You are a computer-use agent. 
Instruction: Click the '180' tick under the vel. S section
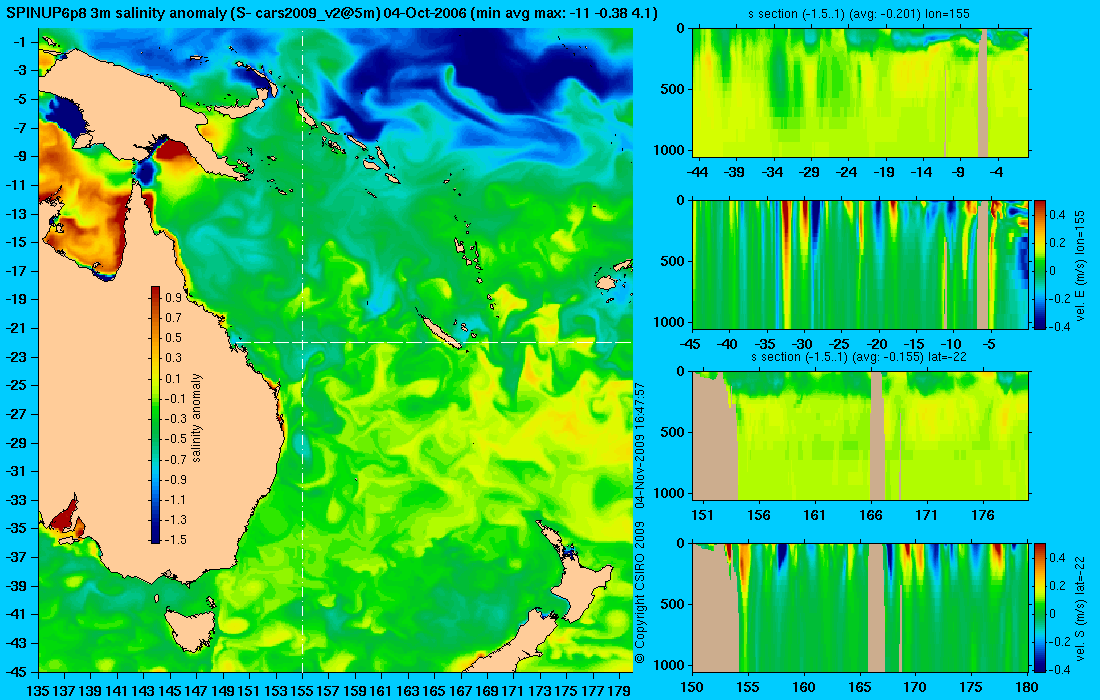click(x=1027, y=687)
